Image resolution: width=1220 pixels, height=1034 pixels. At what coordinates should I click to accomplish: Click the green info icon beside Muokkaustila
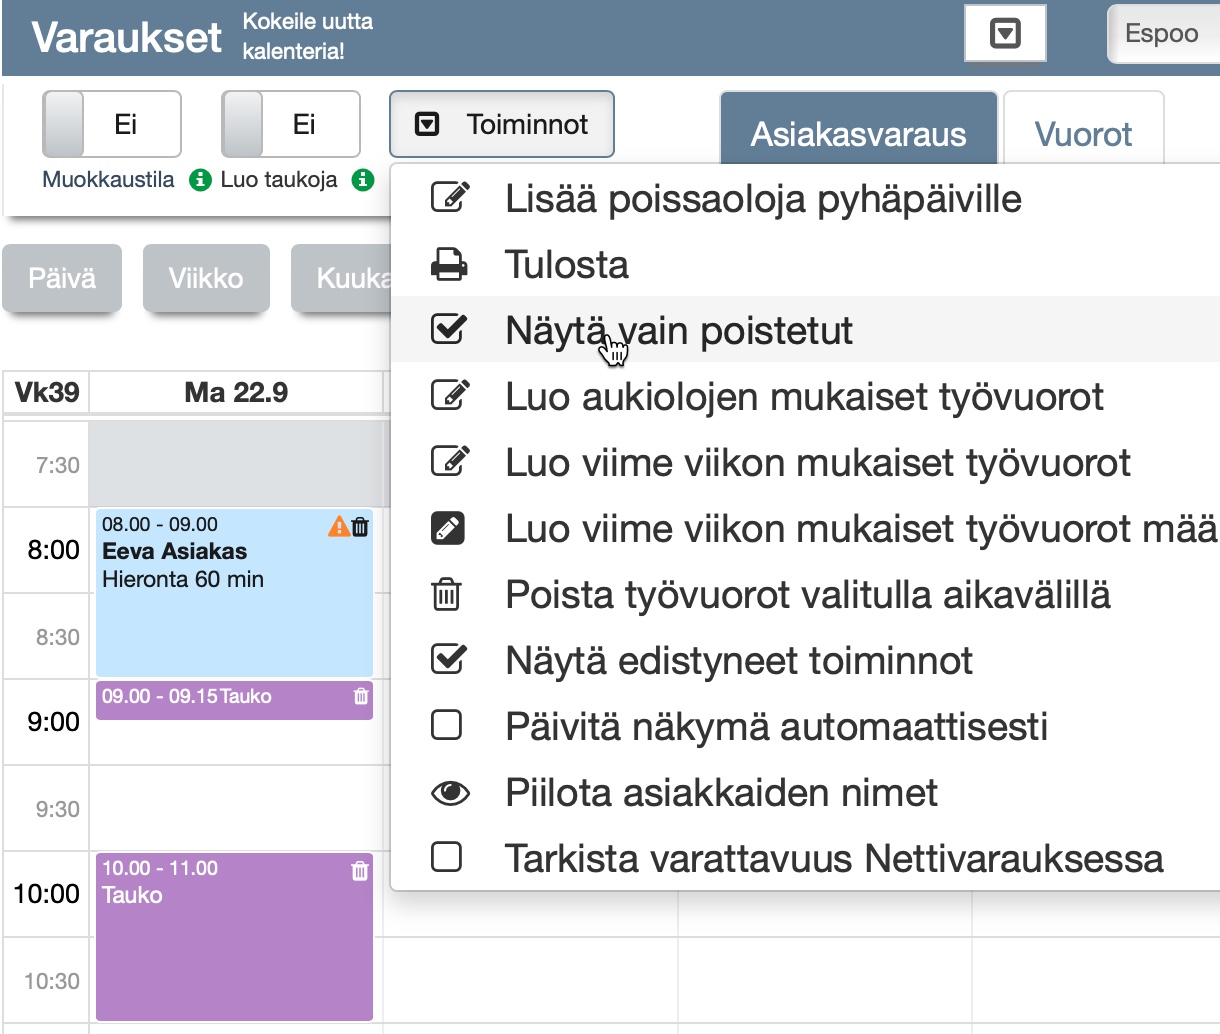(x=200, y=180)
